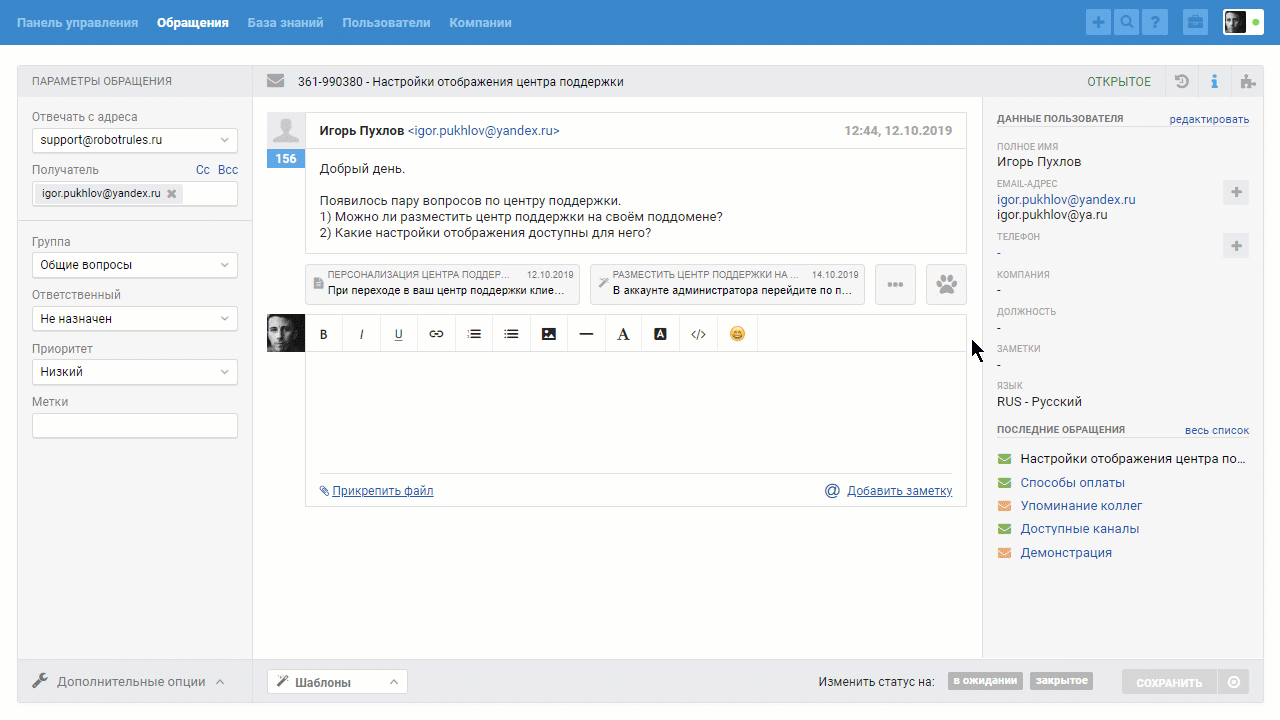Viewport: 1280px width, 720px height.
Task: Click the briefcase icon in header
Action: pyautogui.click(x=1195, y=22)
